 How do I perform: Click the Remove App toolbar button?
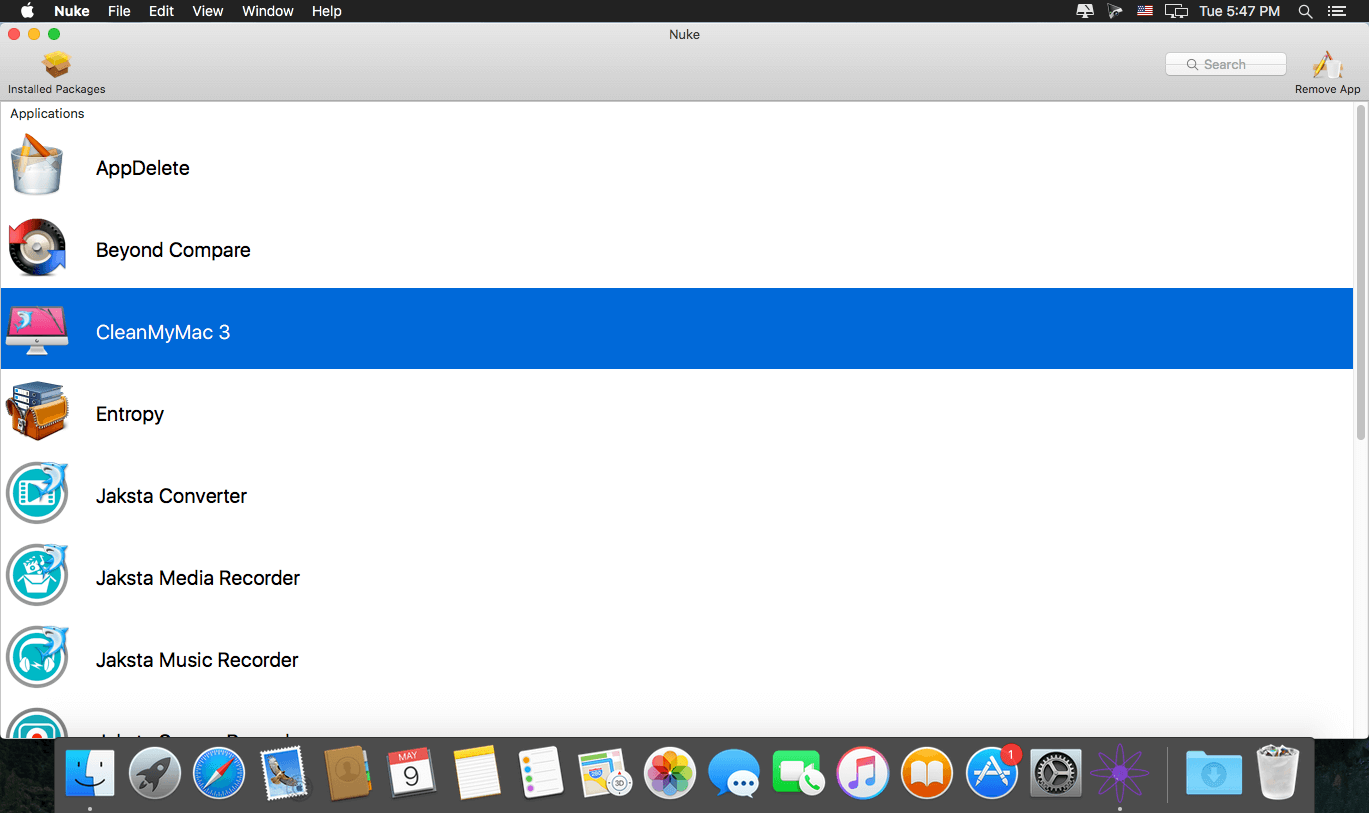1327,73
